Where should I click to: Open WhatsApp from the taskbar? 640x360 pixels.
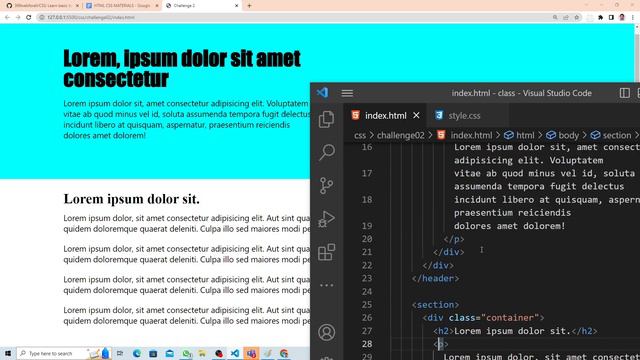[x=187, y=353]
